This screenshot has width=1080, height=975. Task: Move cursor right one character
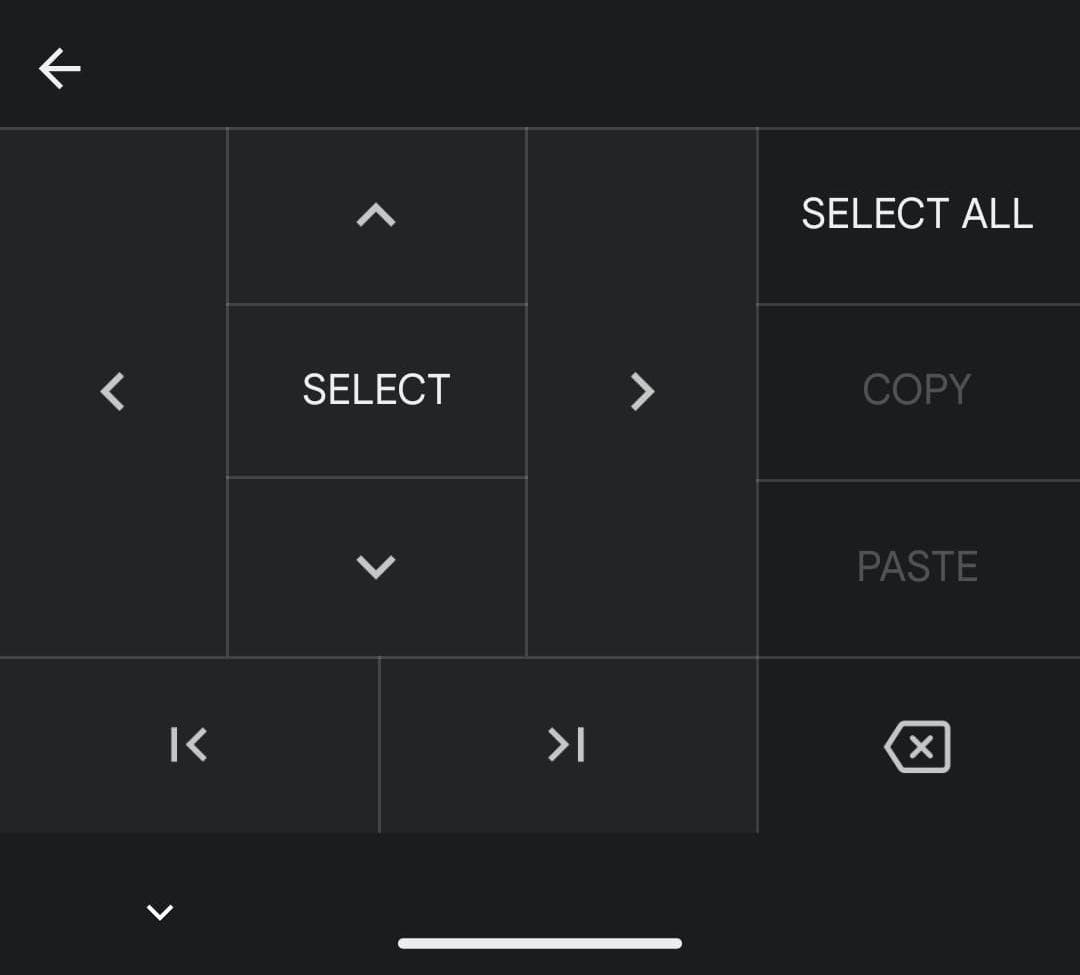coord(641,391)
